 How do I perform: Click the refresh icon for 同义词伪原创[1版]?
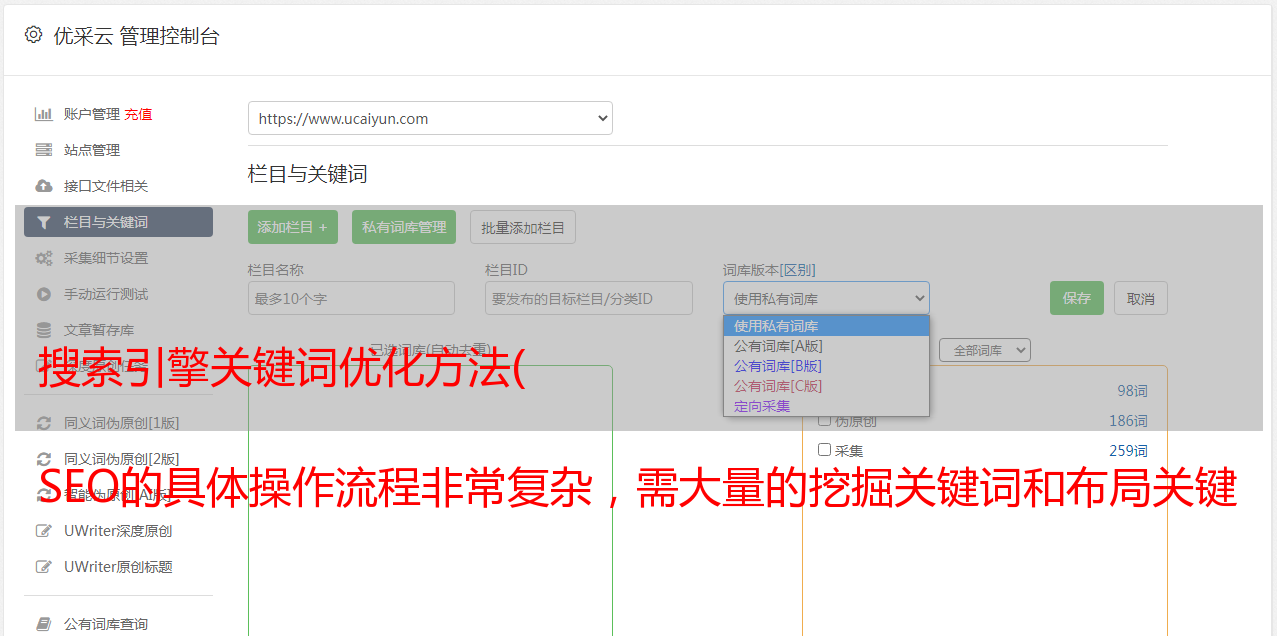44,423
